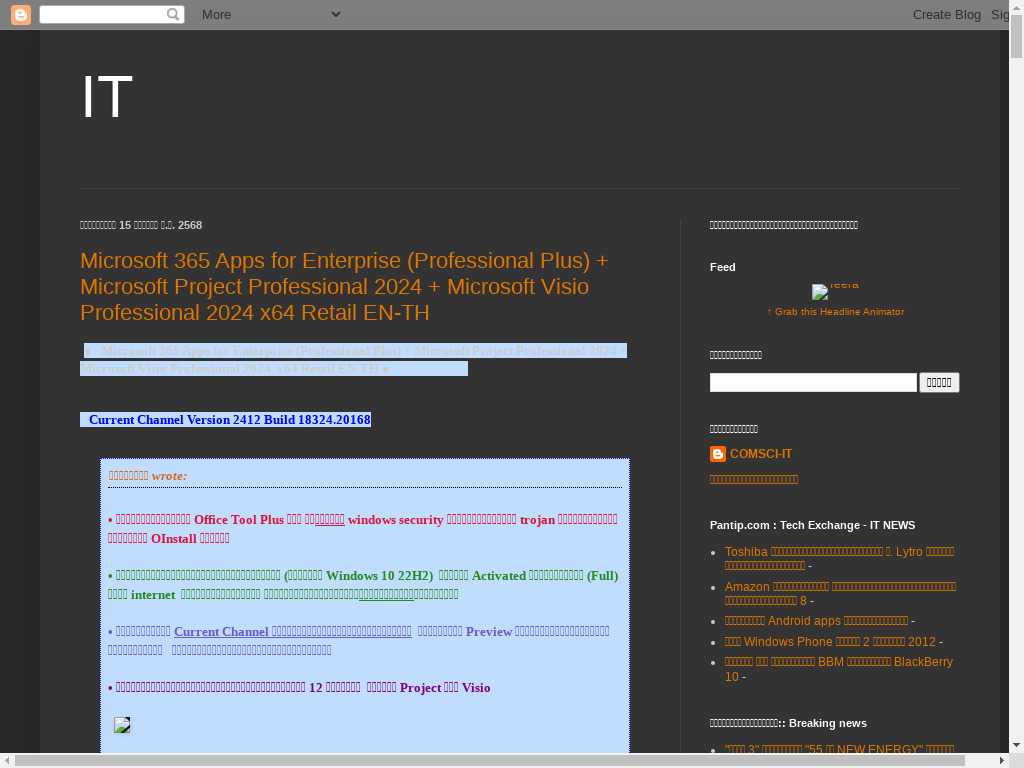Open the Microsoft 365 Apps post title
The width and height of the screenshot is (1024, 768).
[344, 287]
